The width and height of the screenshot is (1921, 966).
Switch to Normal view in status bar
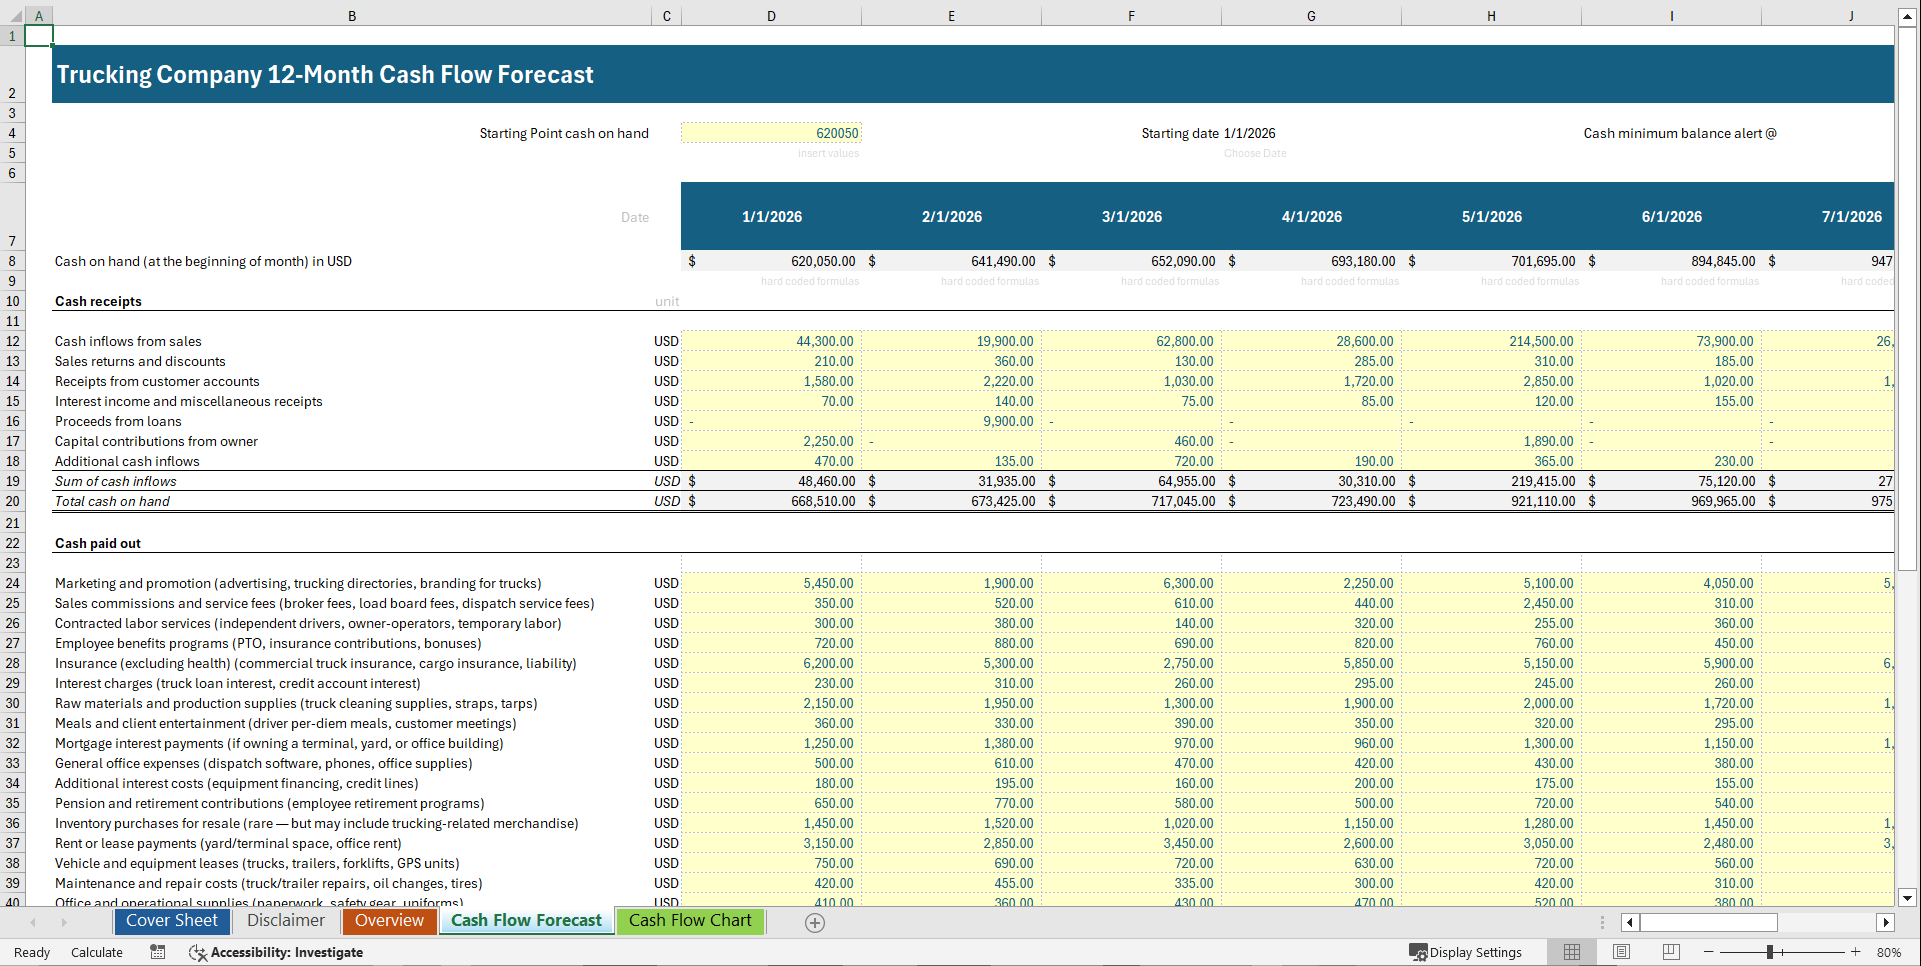point(1571,952)
